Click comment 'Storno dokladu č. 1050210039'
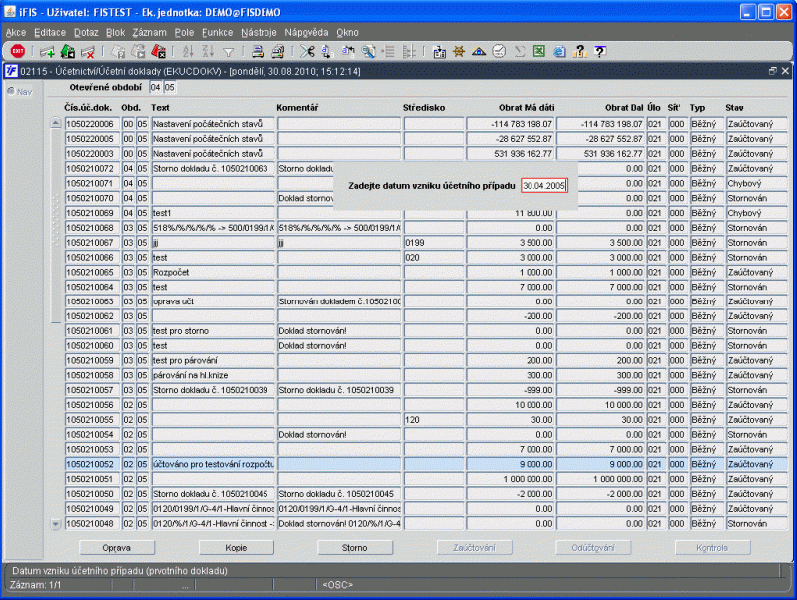 [339, 390]
